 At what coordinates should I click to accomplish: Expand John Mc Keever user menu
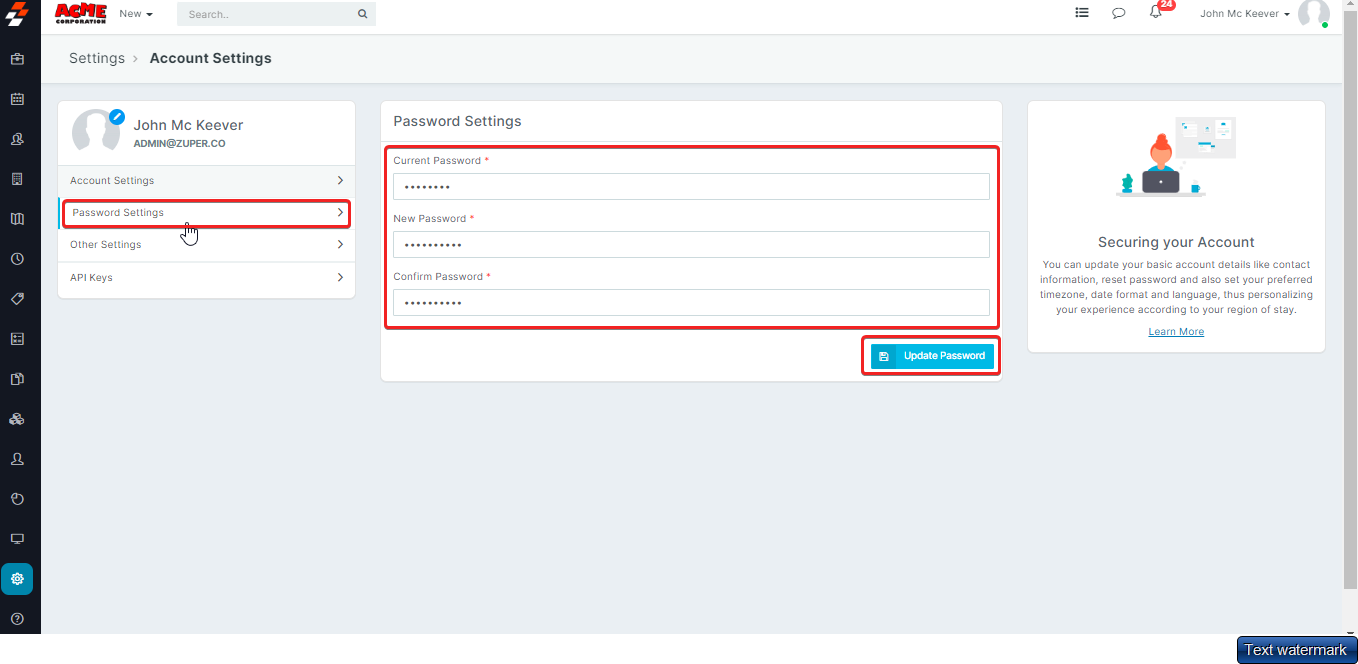point(1244,14)
